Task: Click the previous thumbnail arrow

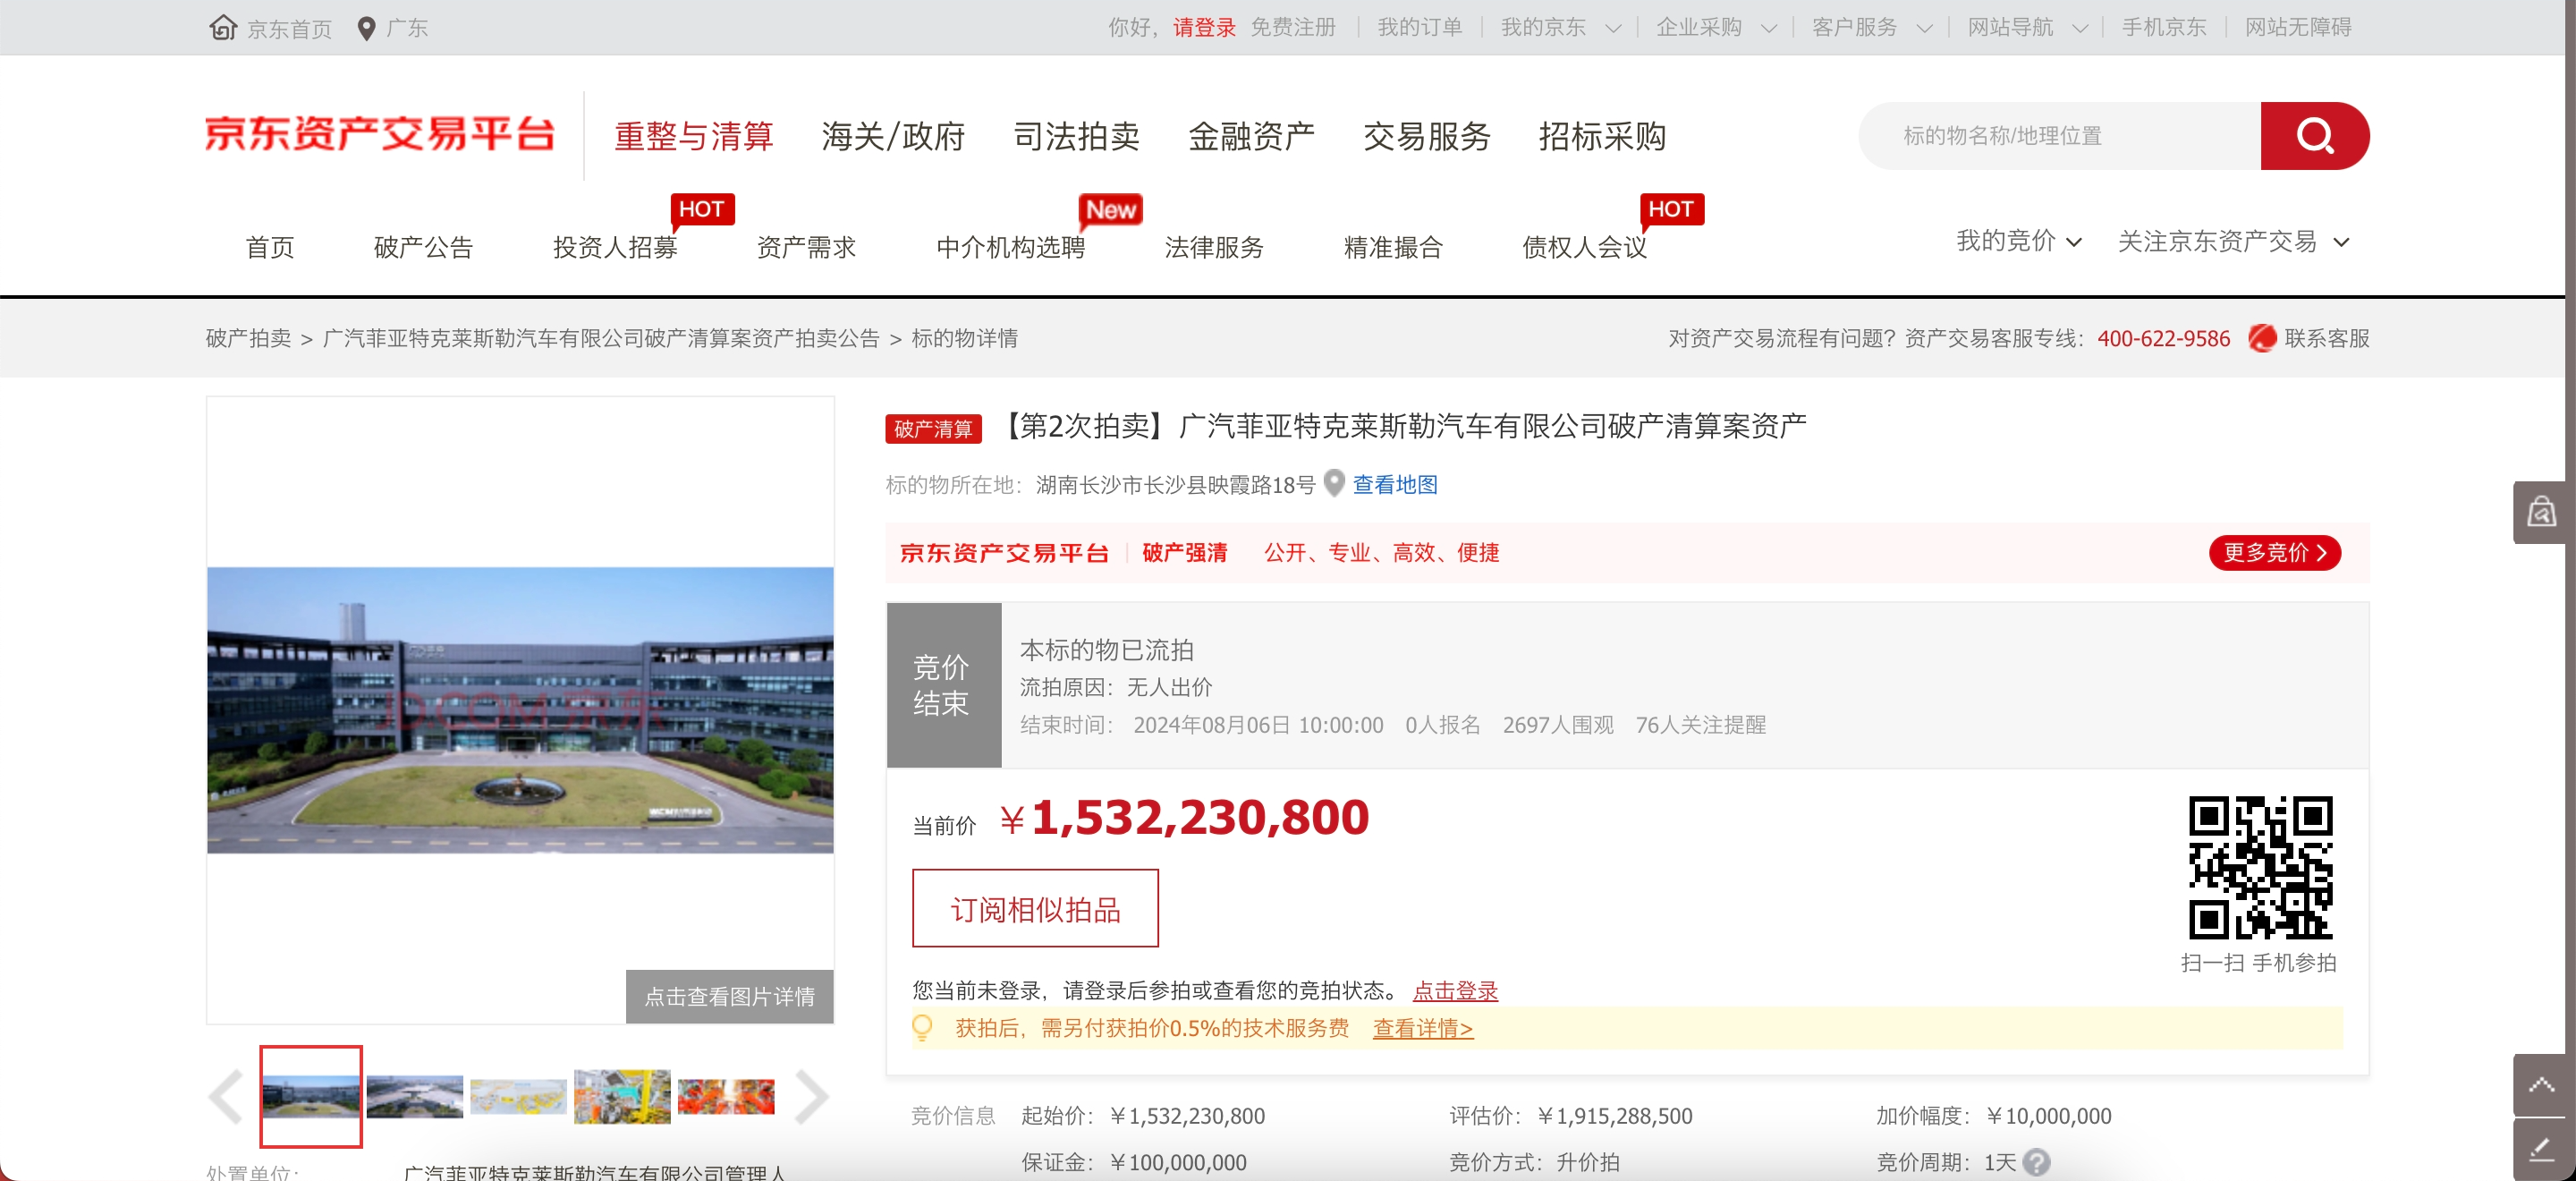Action: click(226, 1097)
